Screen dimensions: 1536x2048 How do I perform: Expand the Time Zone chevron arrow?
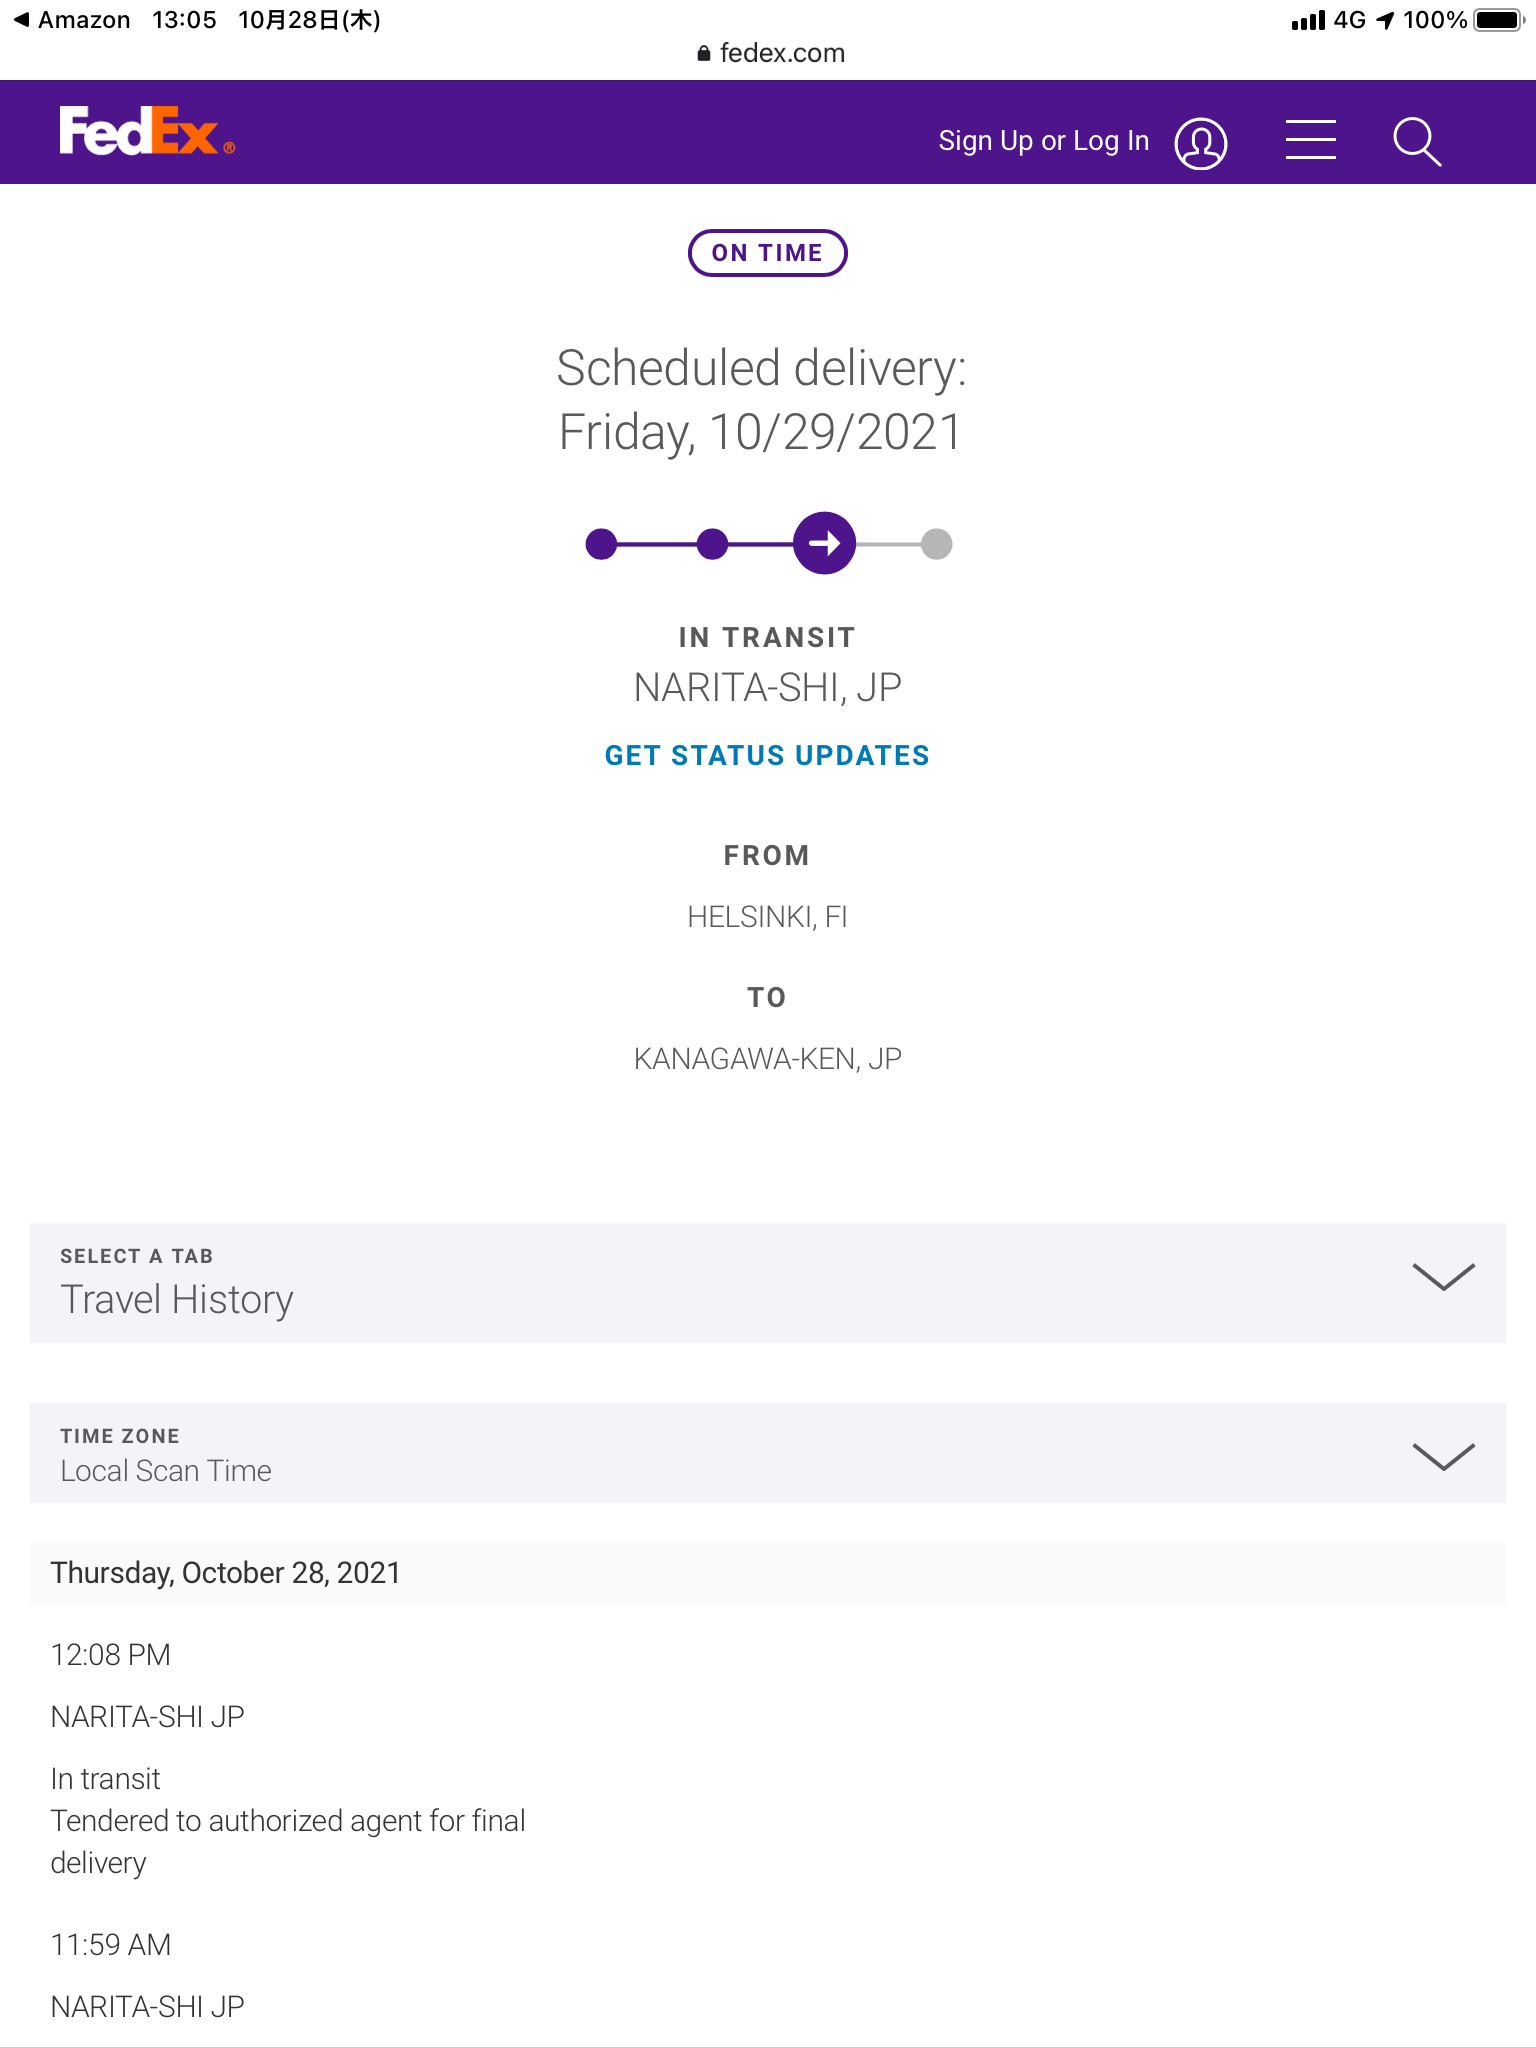point(1443,1456)
